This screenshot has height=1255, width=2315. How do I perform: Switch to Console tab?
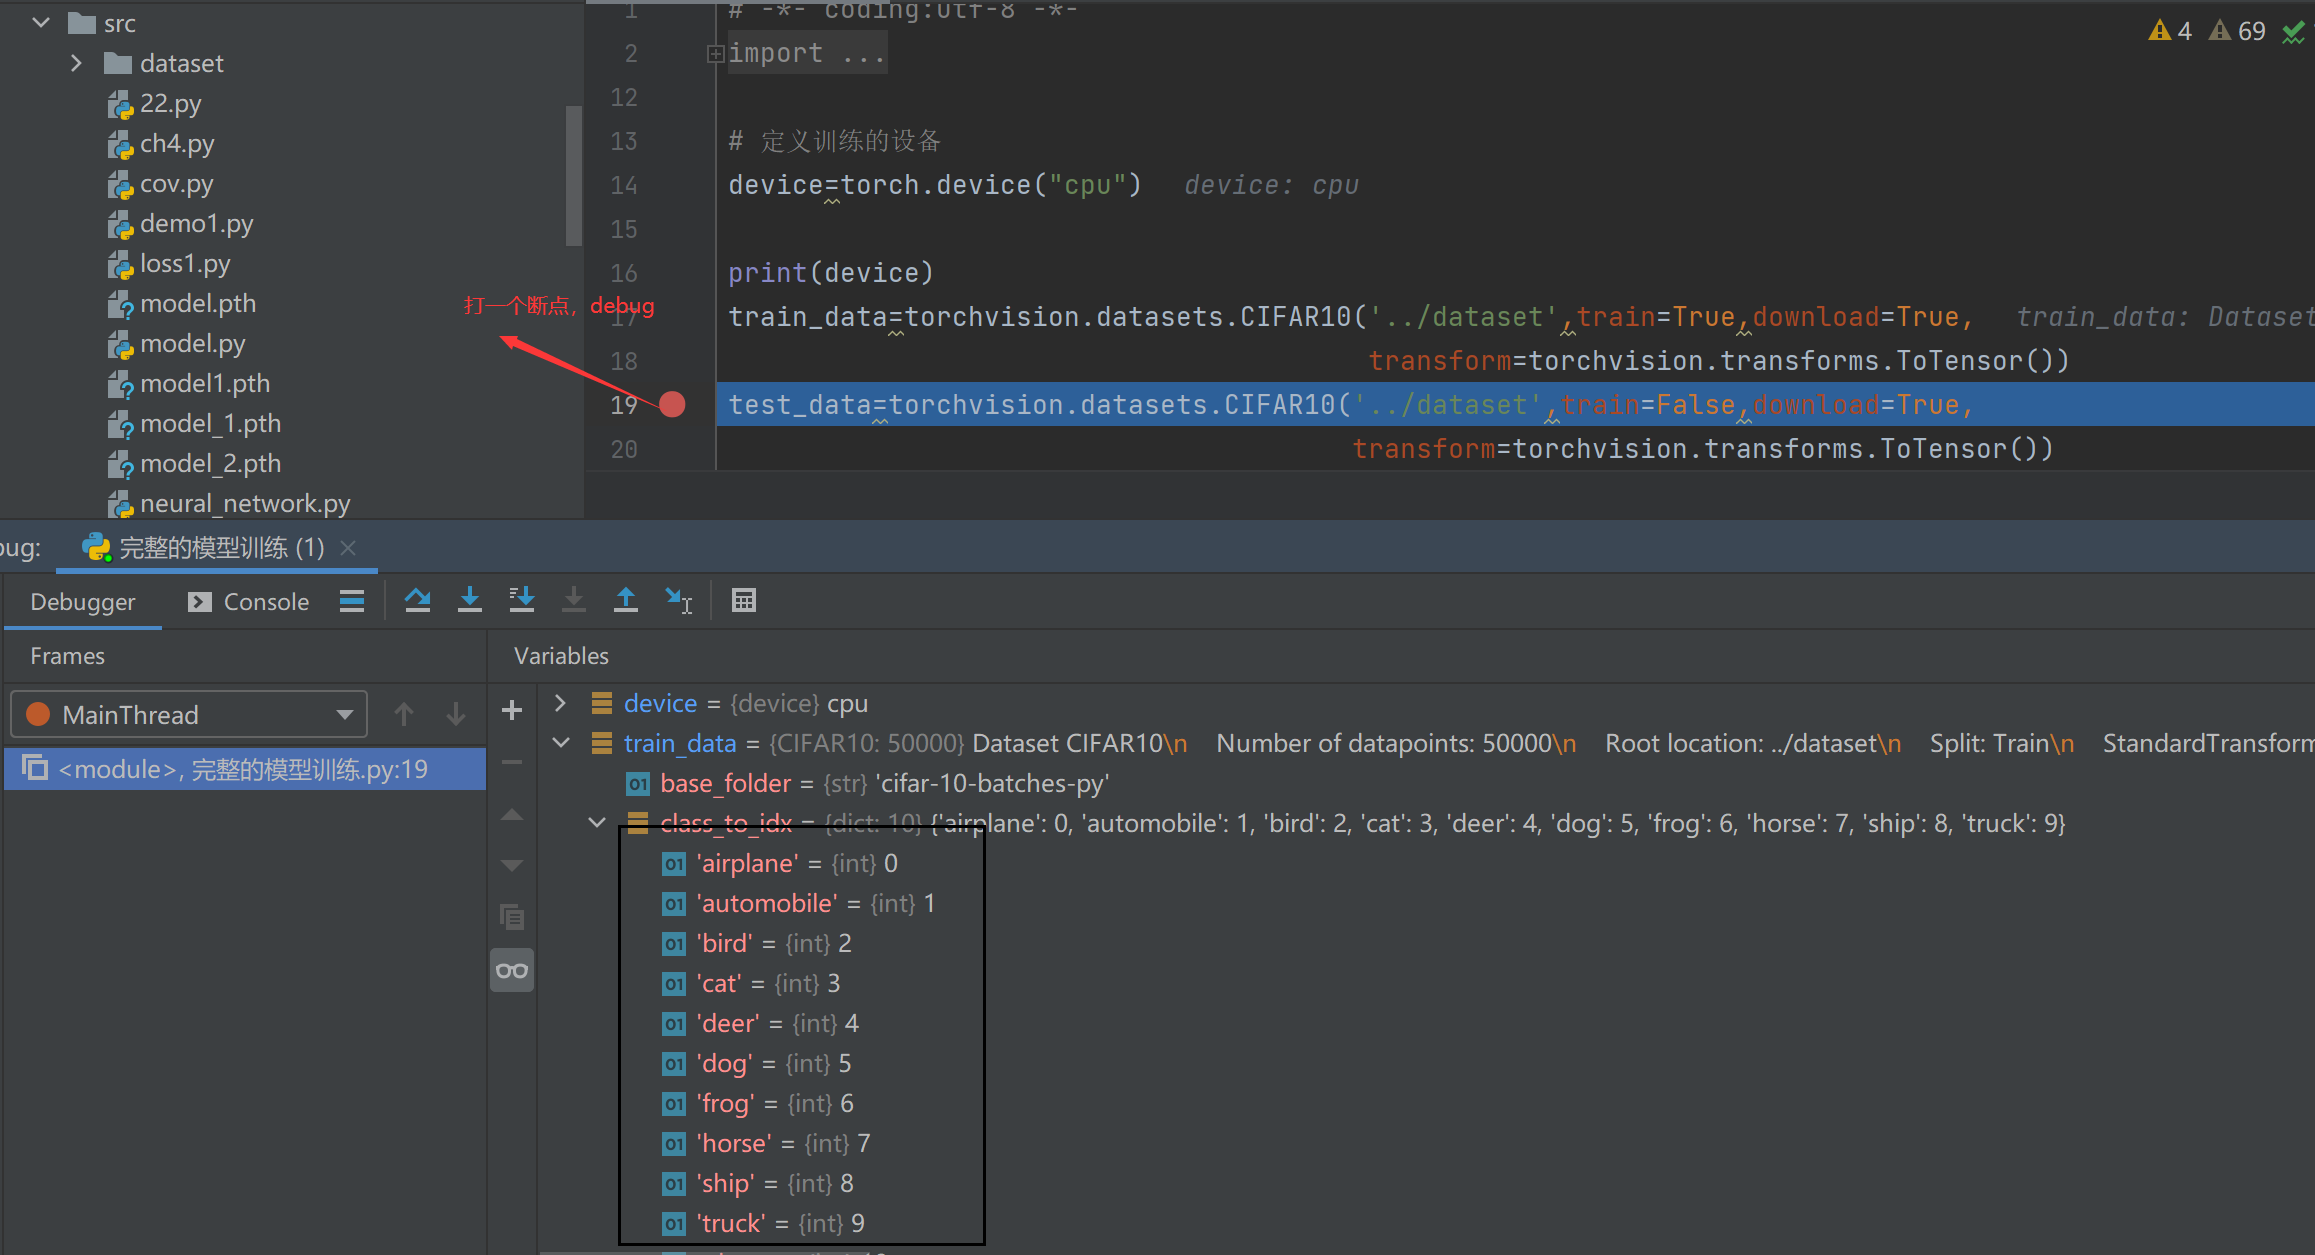(249, 601)
